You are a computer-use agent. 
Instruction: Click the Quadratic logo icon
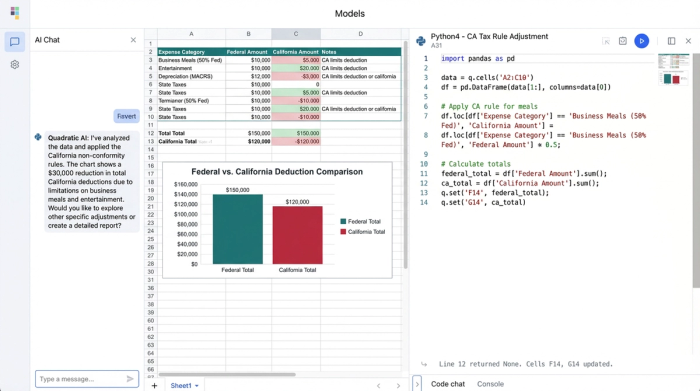15,12
